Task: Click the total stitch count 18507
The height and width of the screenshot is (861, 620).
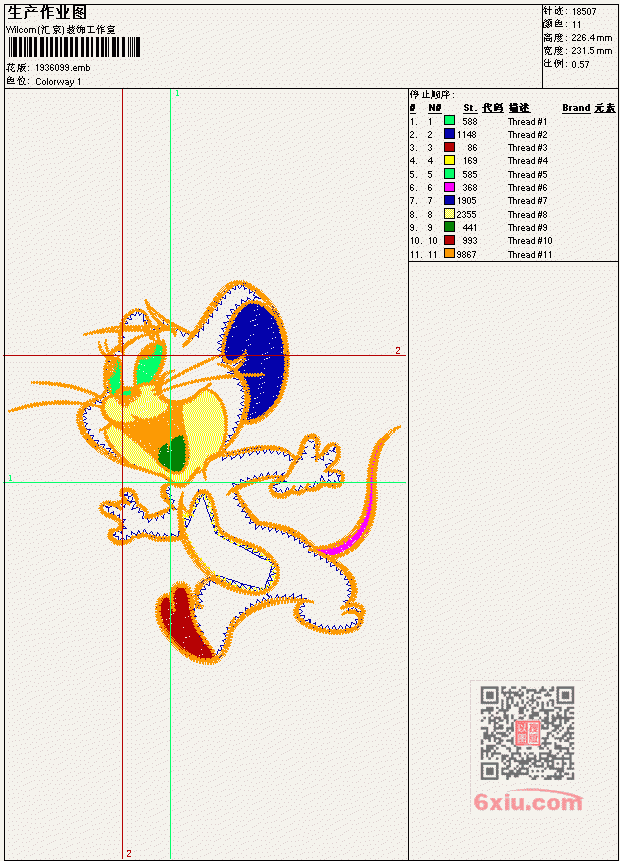Action: coord(584,12)
